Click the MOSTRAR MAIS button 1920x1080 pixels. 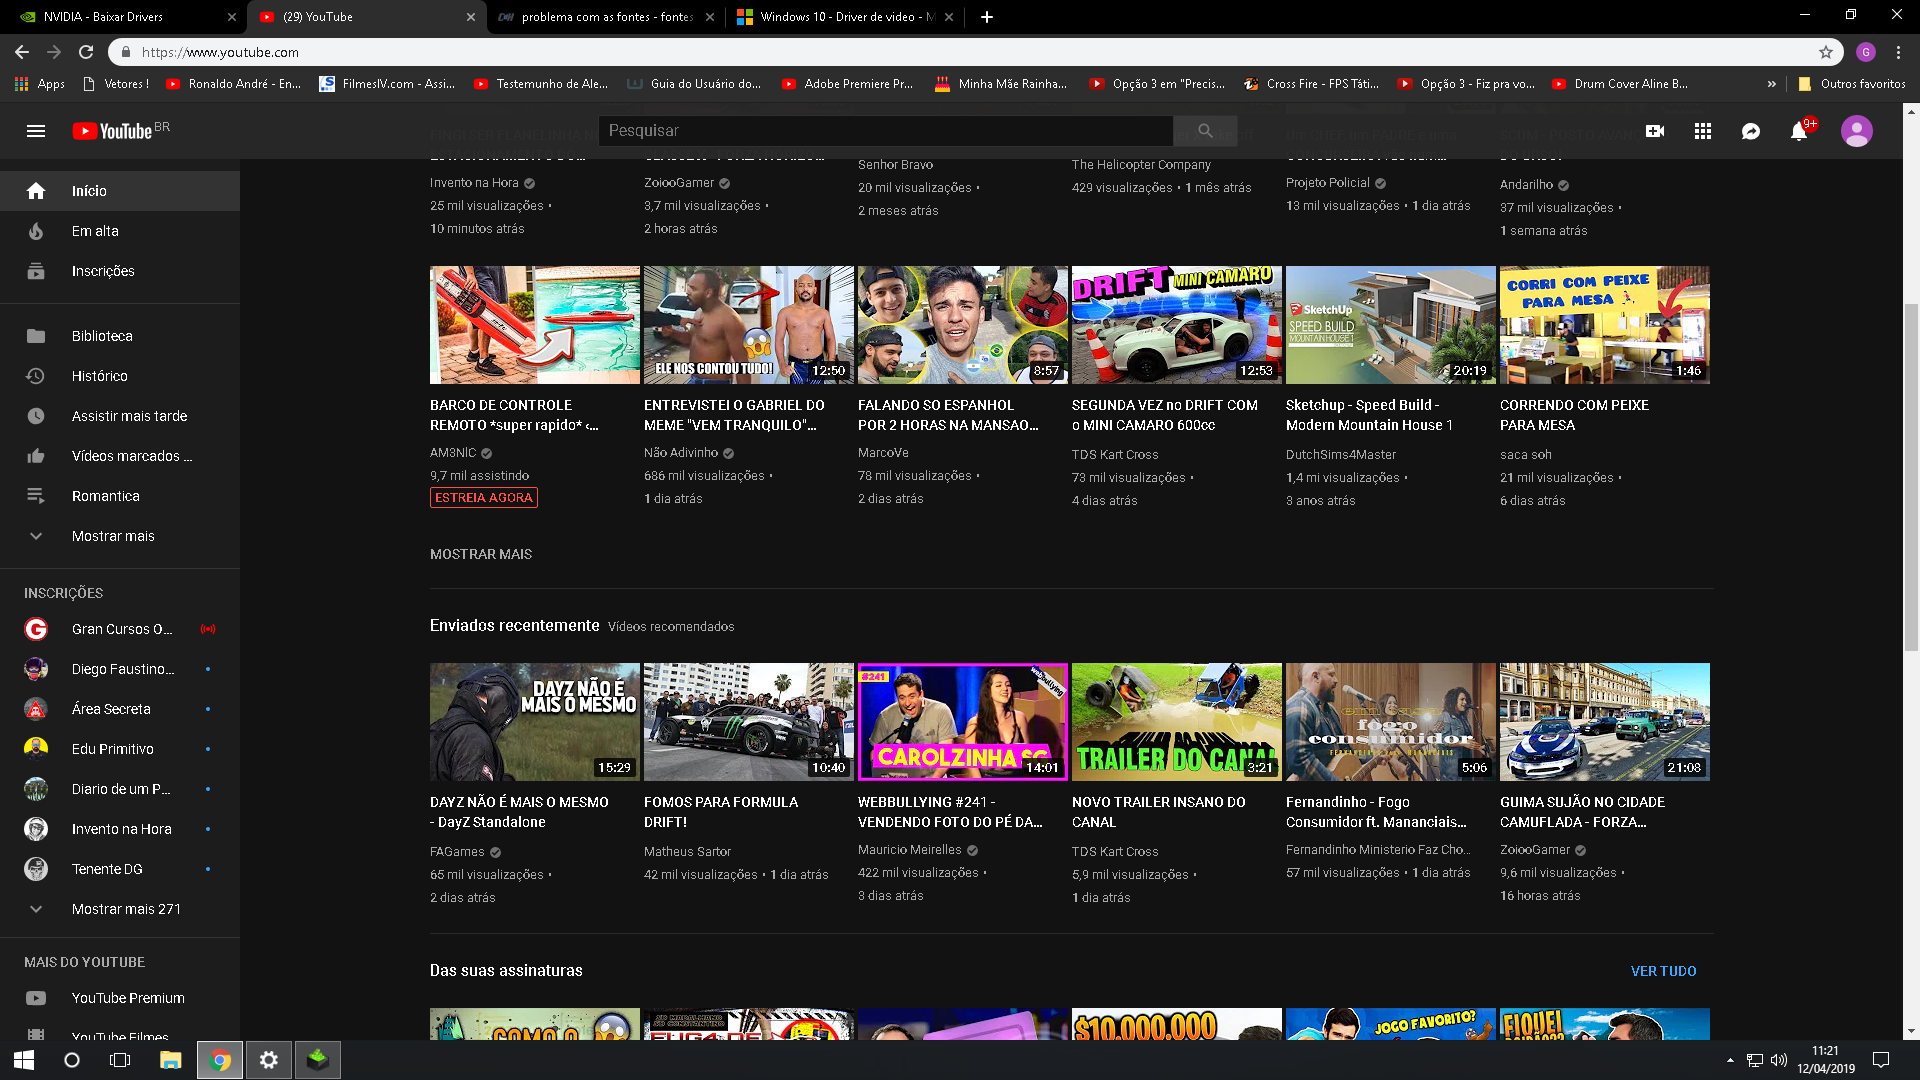coord(481,554)
